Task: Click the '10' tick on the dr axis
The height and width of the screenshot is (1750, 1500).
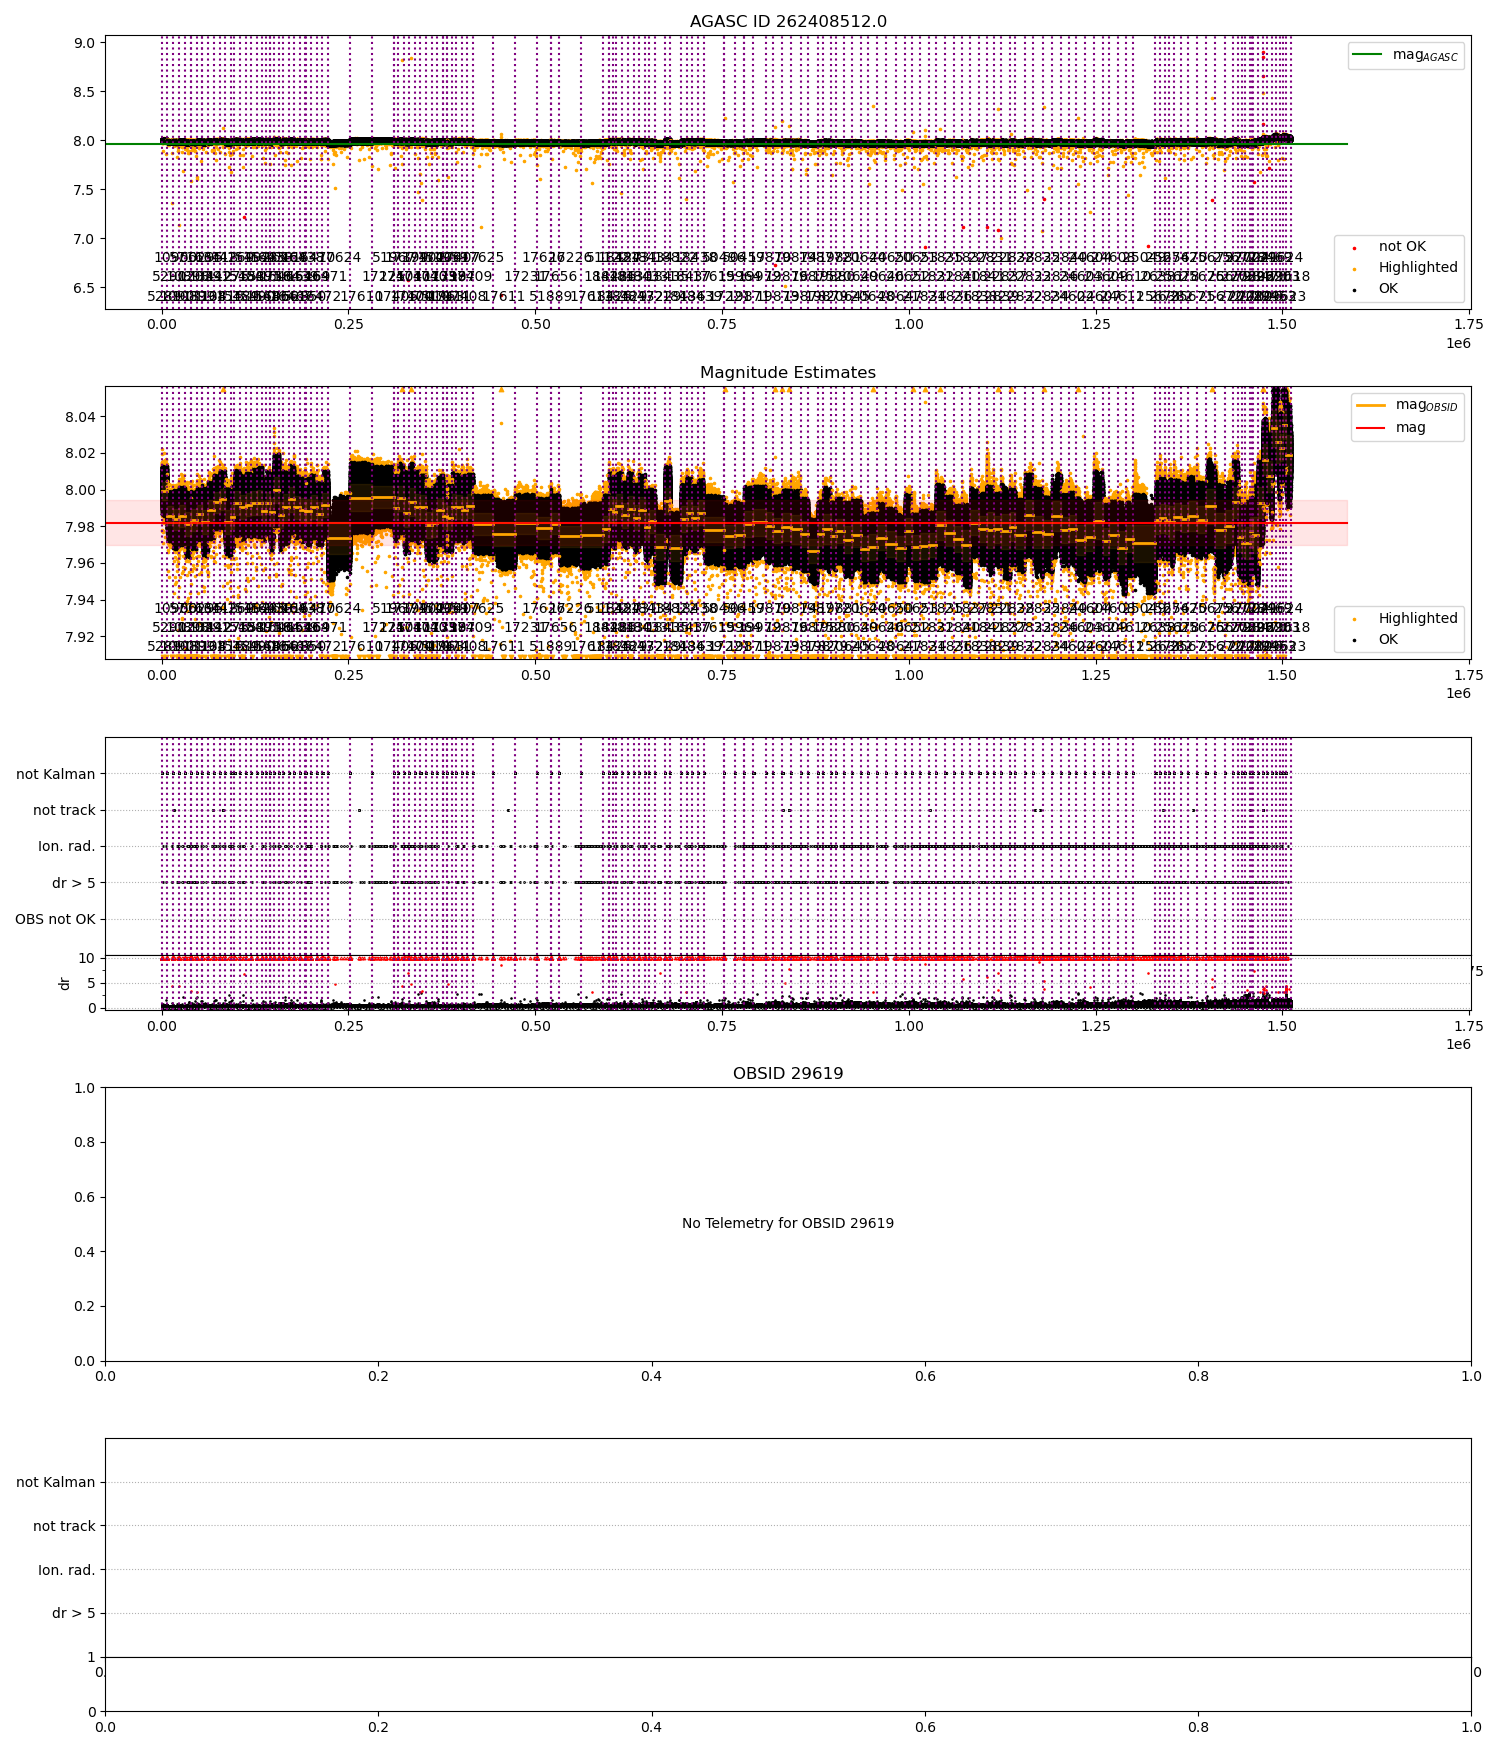Action: [87, 959]
